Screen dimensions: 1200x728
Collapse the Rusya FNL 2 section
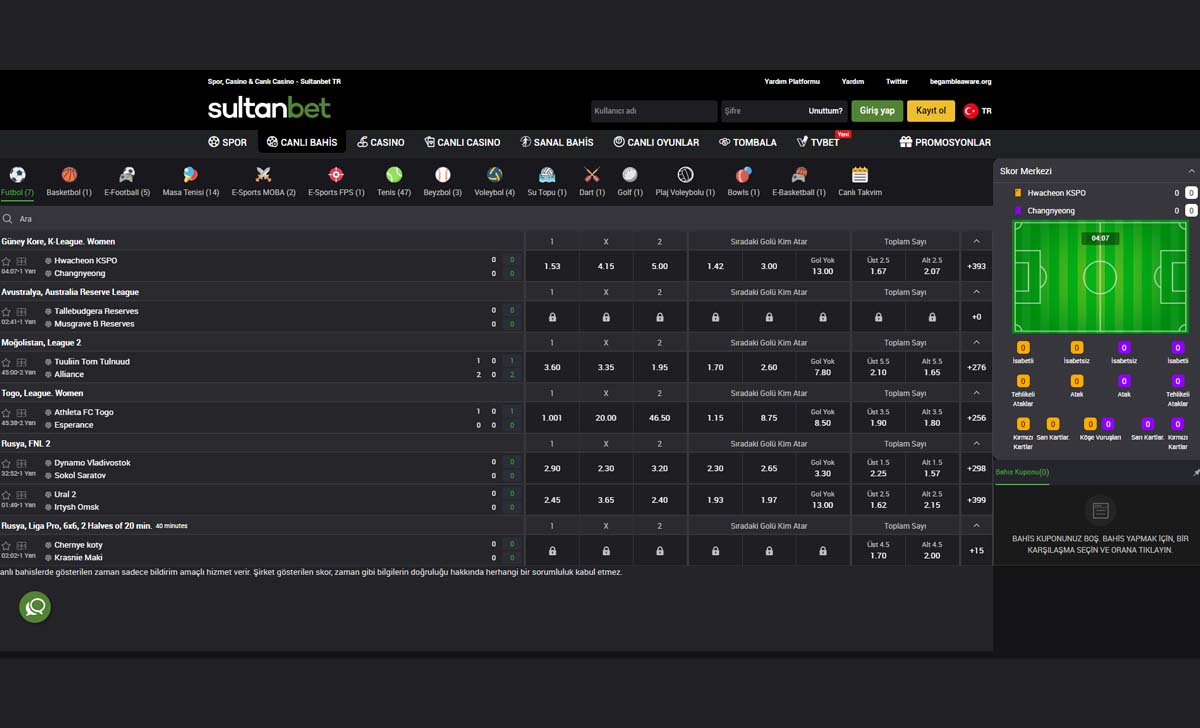(x=976, y=444)
